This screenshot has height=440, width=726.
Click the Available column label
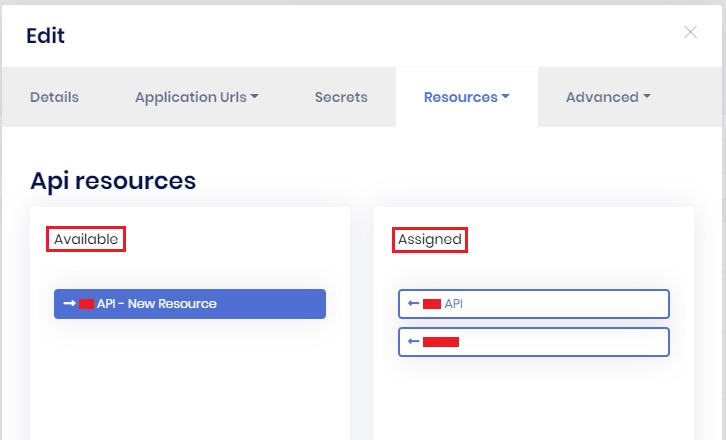(86, 239)
